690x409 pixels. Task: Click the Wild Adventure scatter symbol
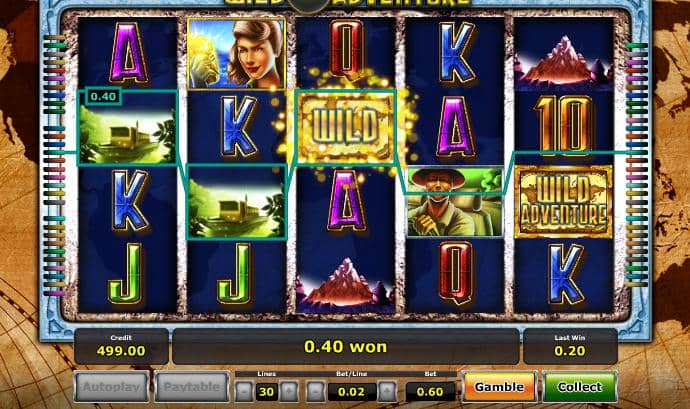563,202
